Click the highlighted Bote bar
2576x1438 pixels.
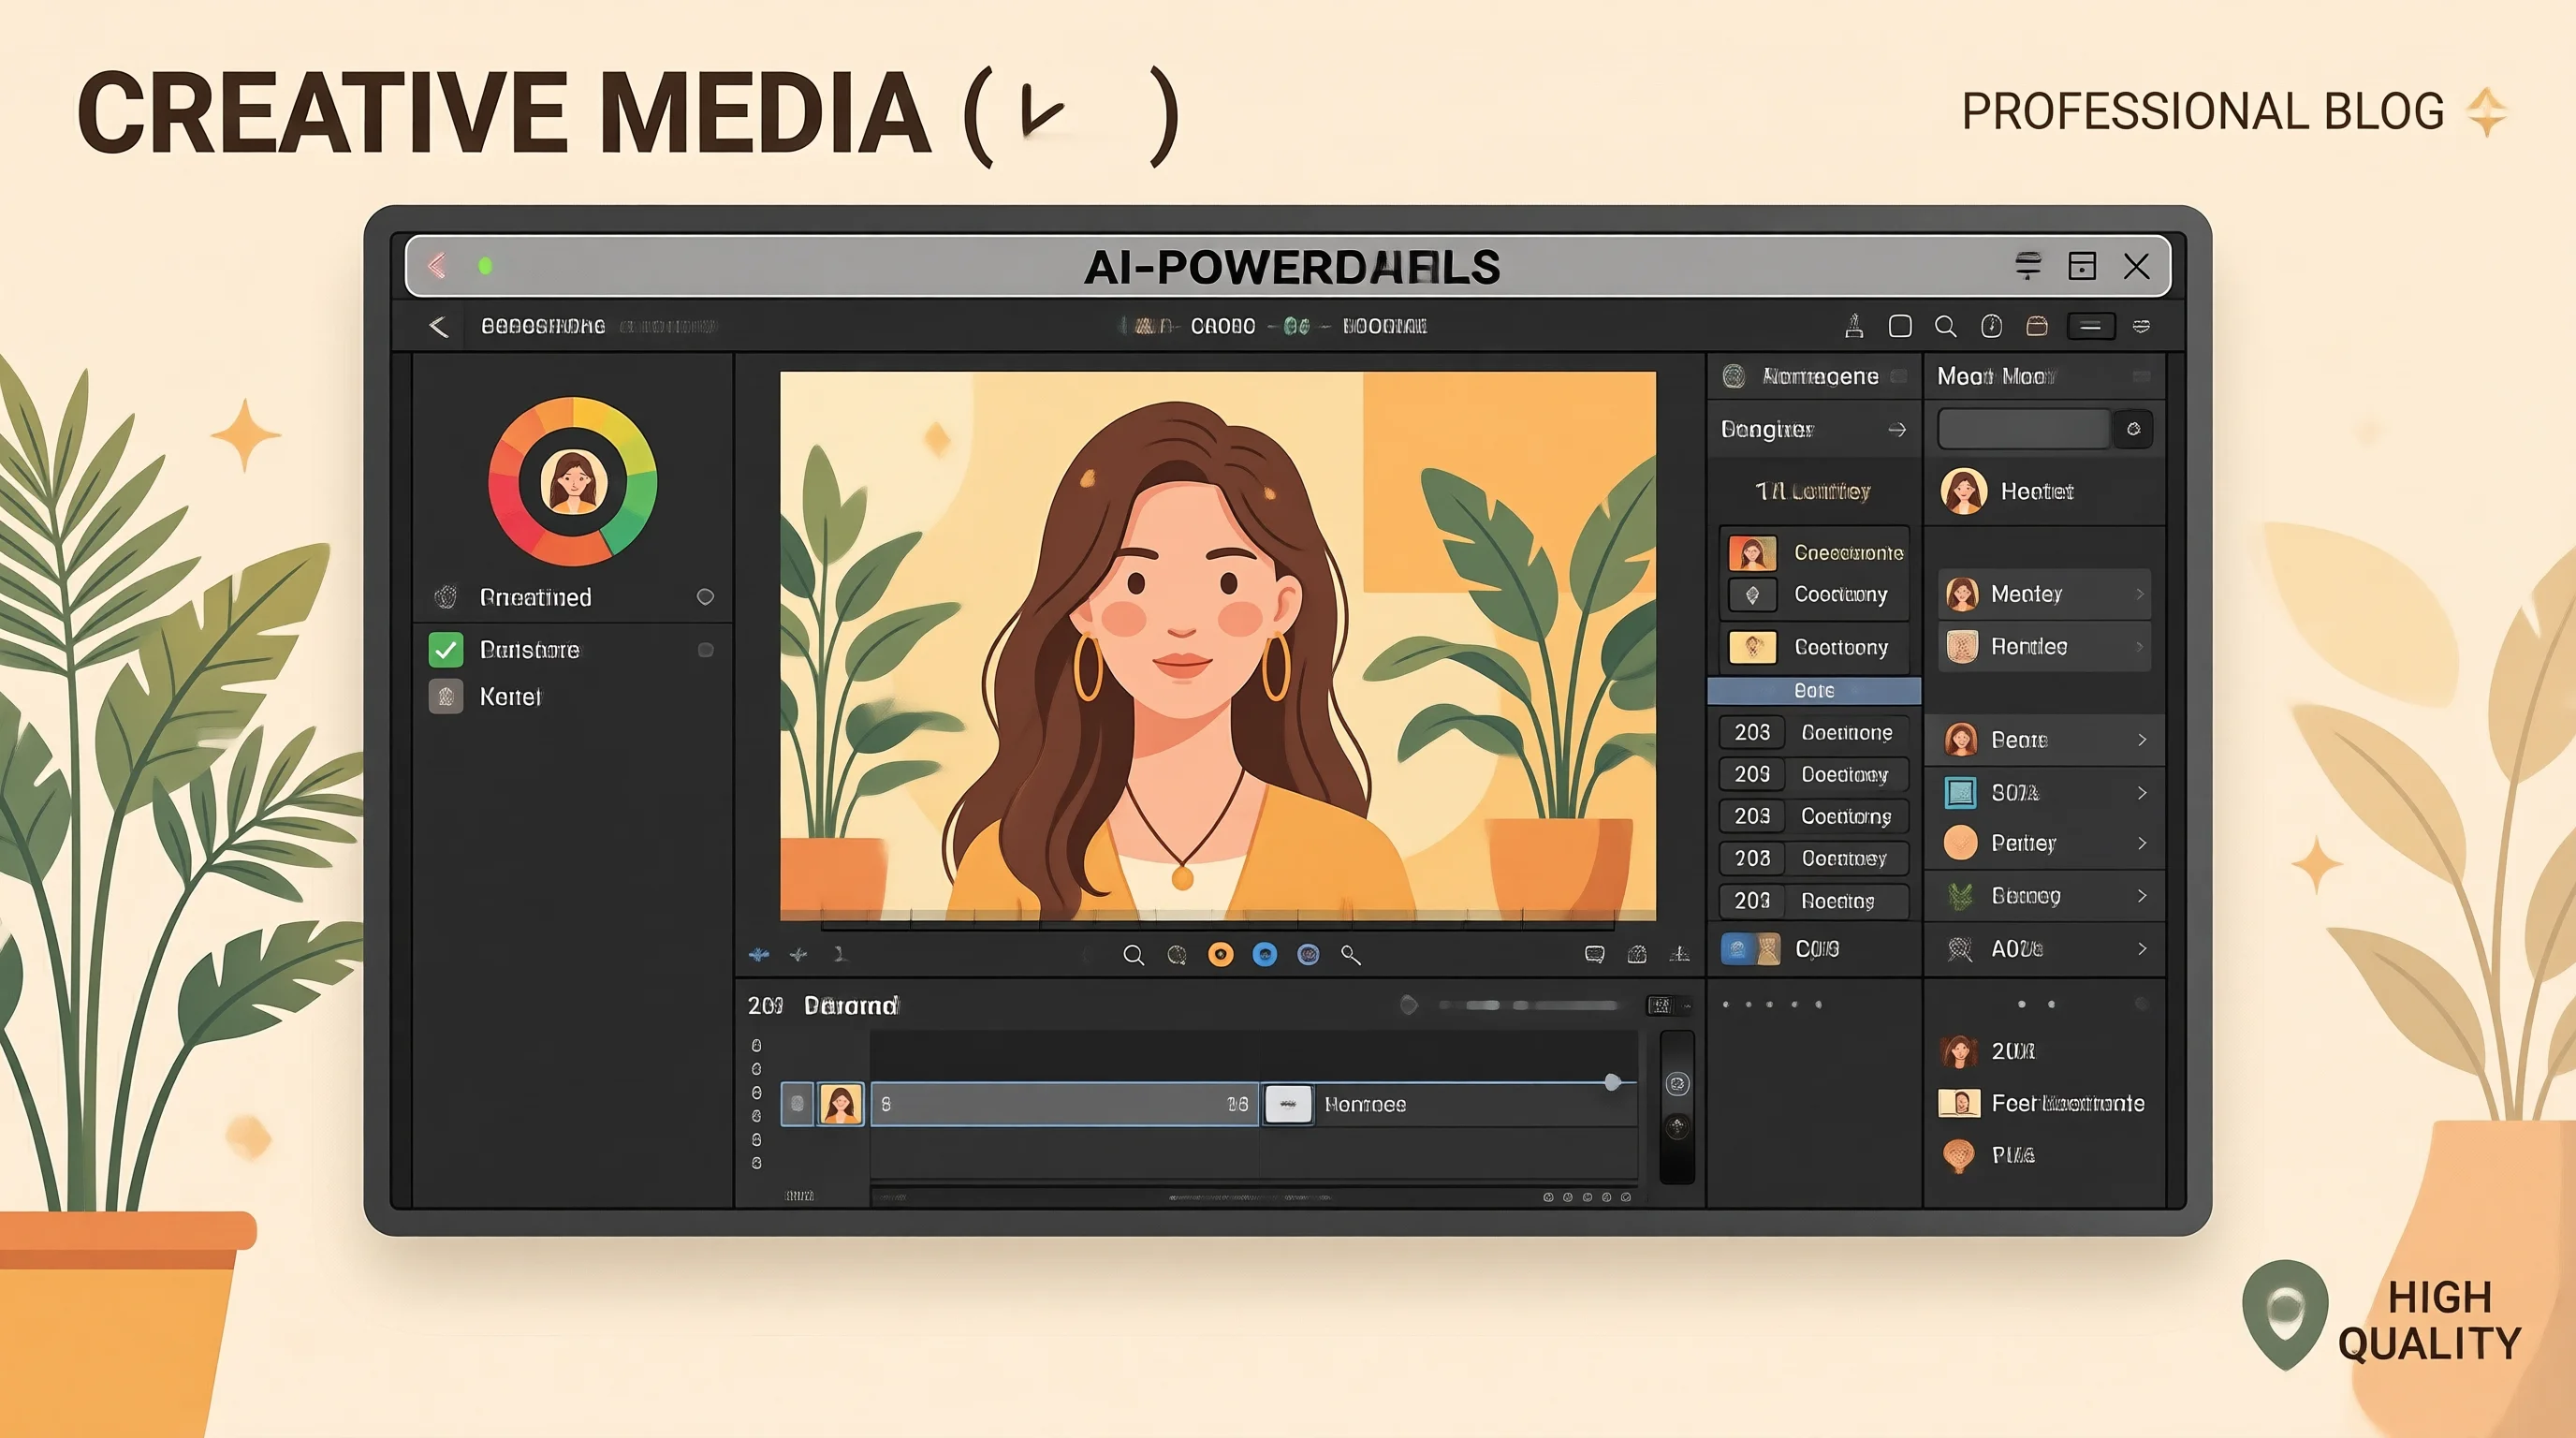(1814, 691)
